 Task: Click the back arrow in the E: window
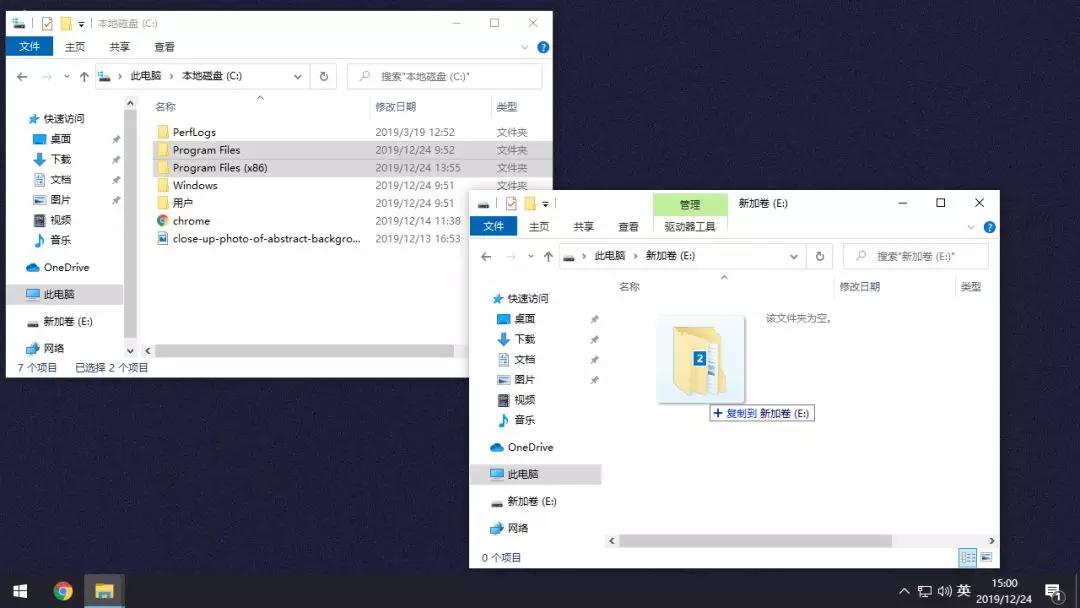coord(486,256)
